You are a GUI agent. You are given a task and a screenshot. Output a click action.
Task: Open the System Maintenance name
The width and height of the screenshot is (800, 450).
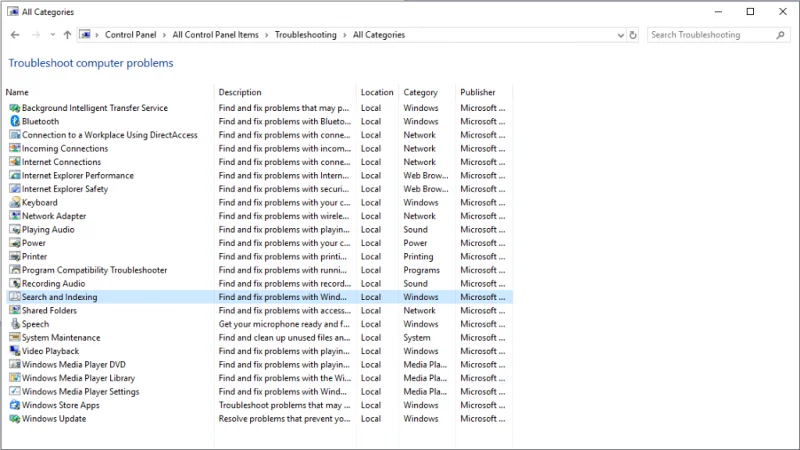[x=61, y=337]
